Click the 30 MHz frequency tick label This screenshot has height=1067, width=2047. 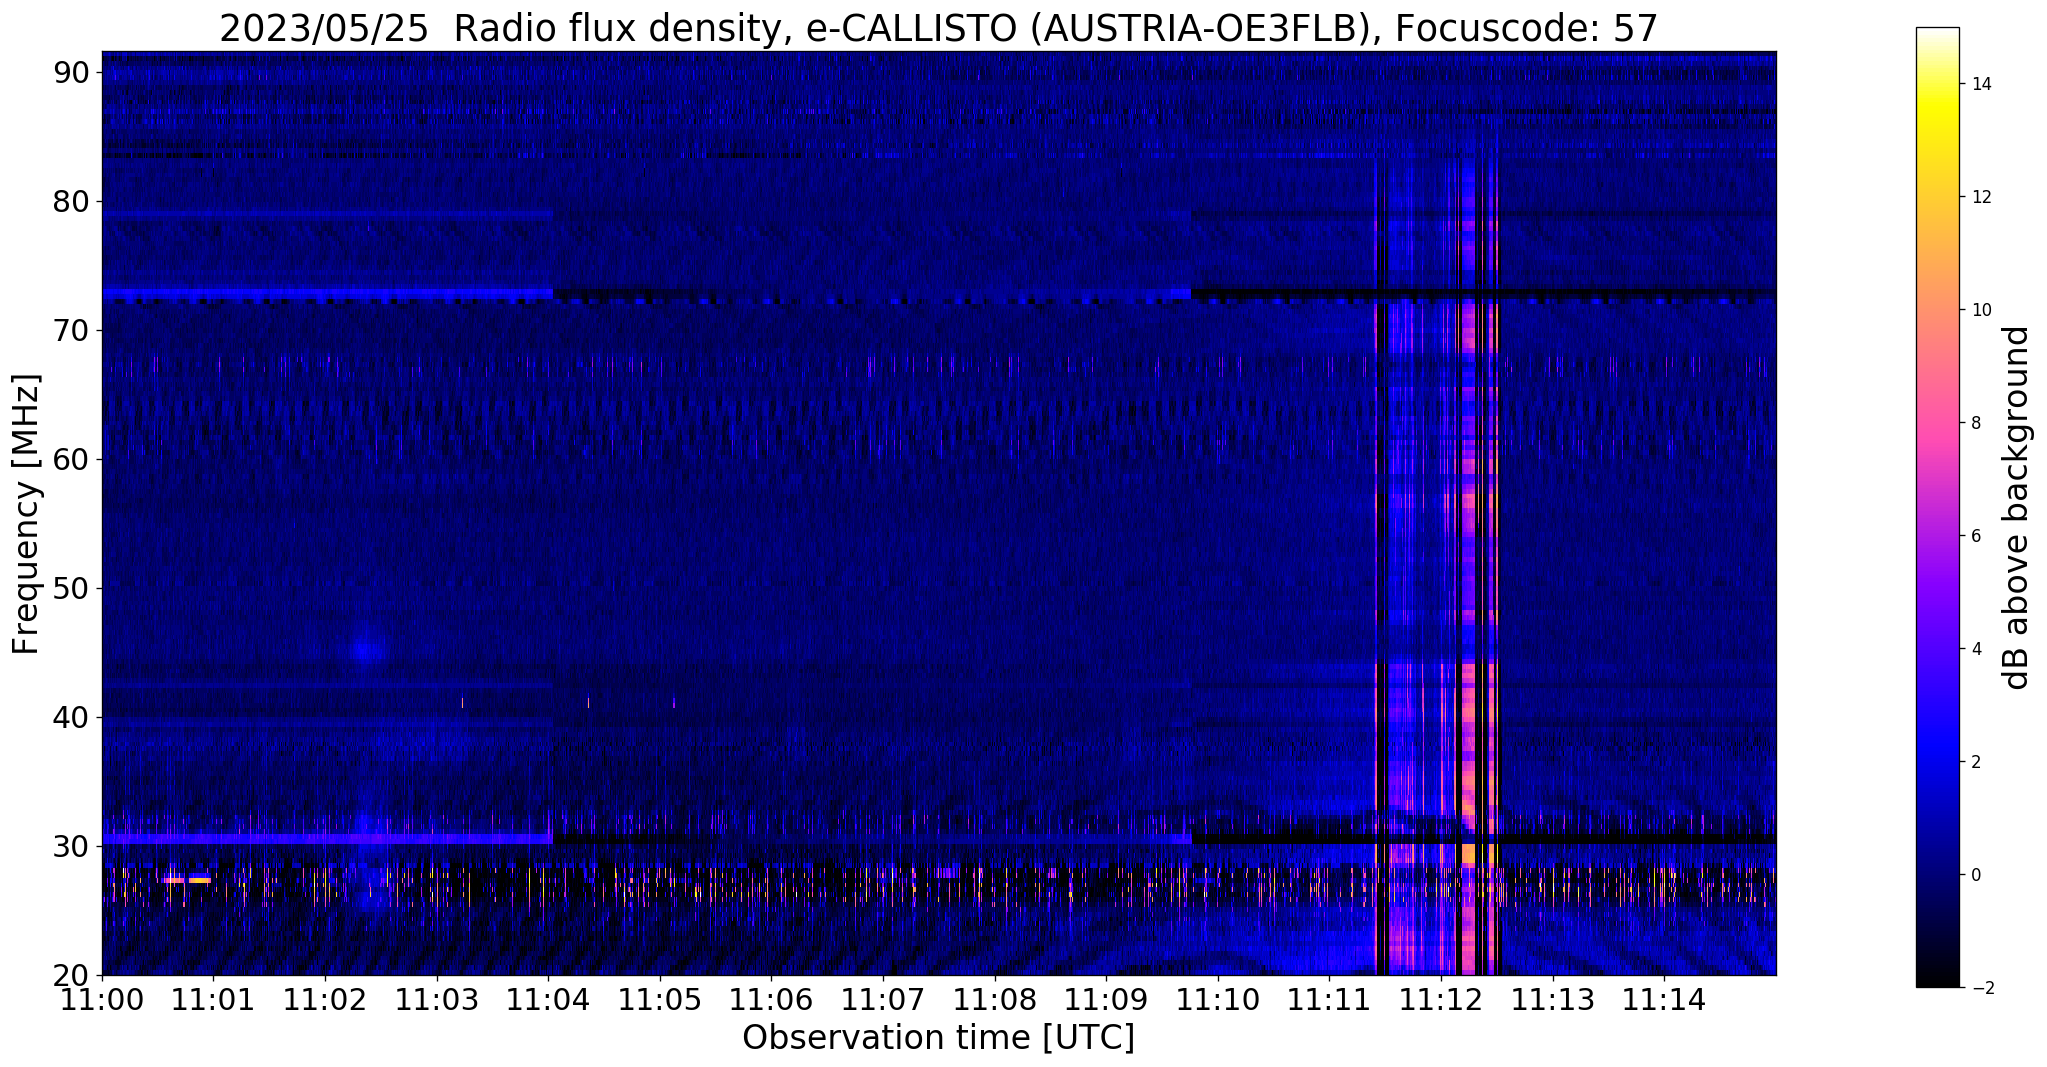coord(71,847)
